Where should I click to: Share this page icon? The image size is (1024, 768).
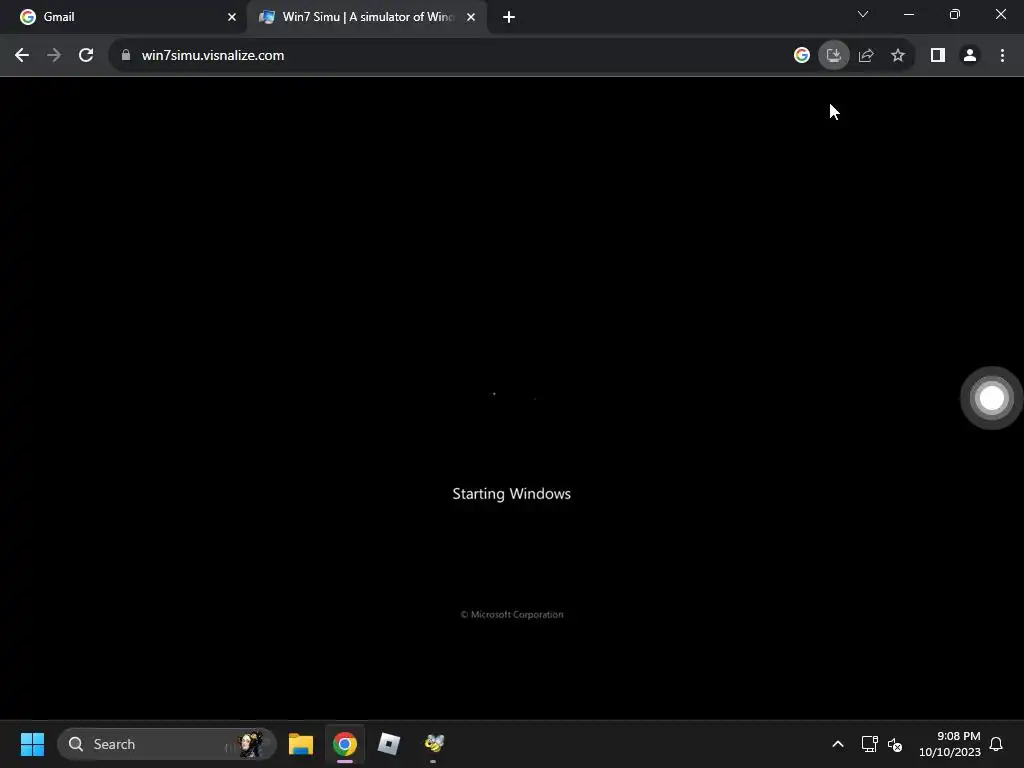tap(866, 56)
